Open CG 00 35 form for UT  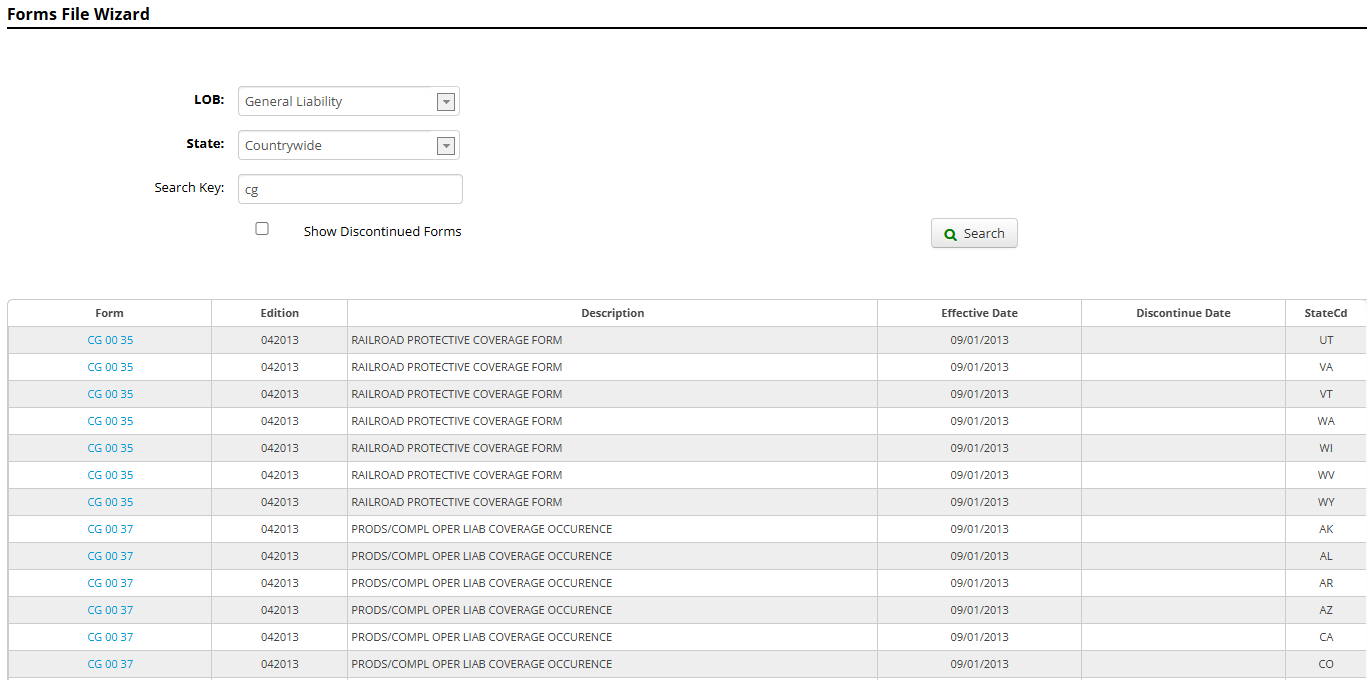(110, 340)
